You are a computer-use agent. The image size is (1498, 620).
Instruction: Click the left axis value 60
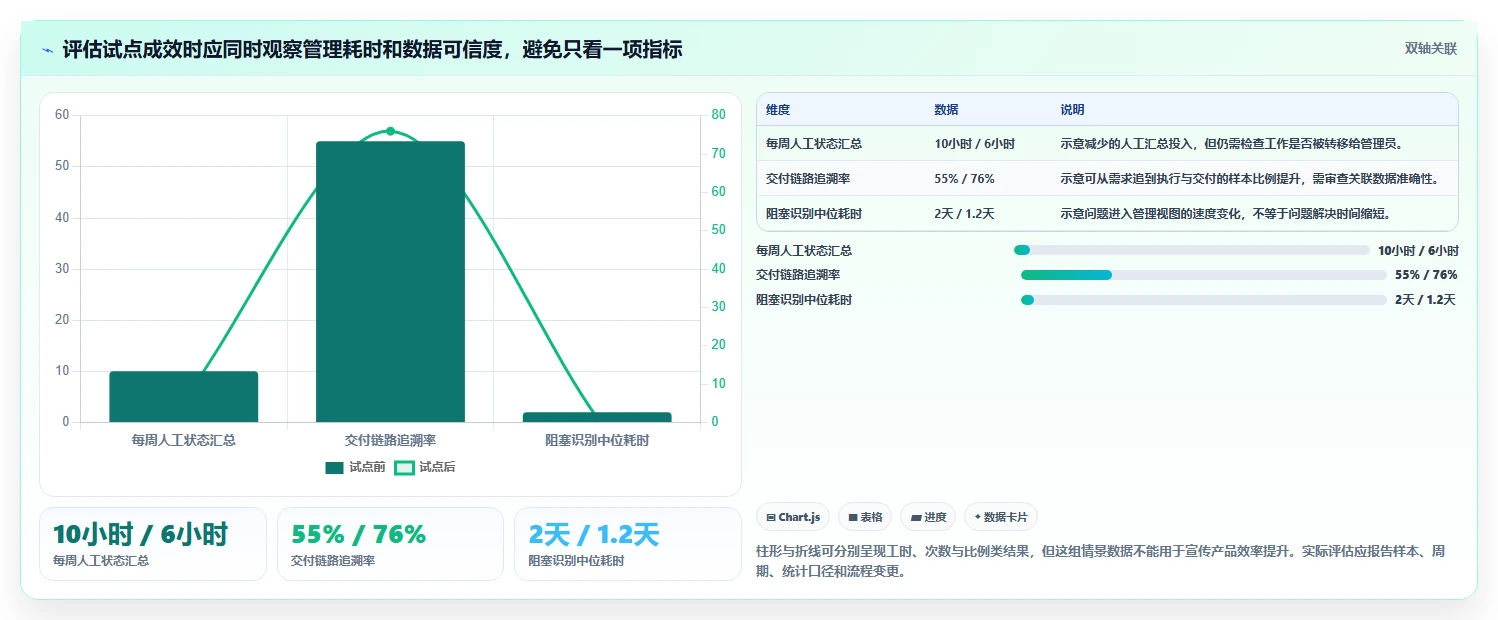pyautogui.click(x=62, y=115)
